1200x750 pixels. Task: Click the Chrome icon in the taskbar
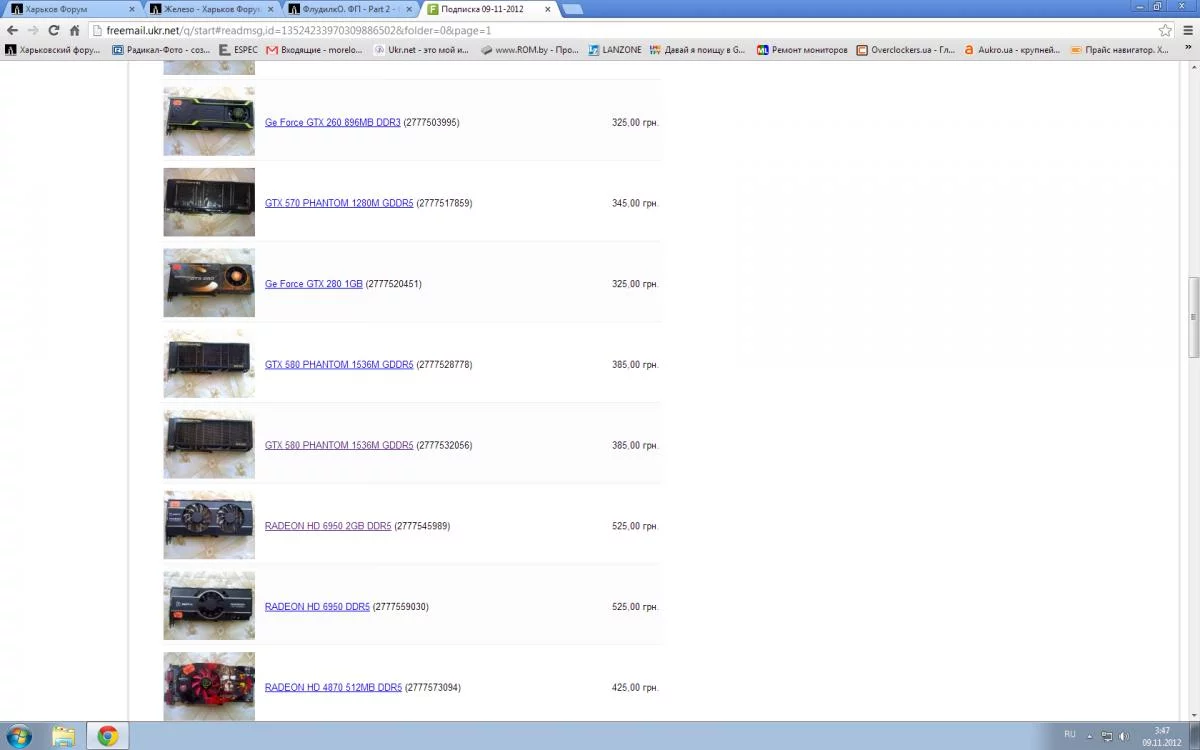tap(107, 736)
